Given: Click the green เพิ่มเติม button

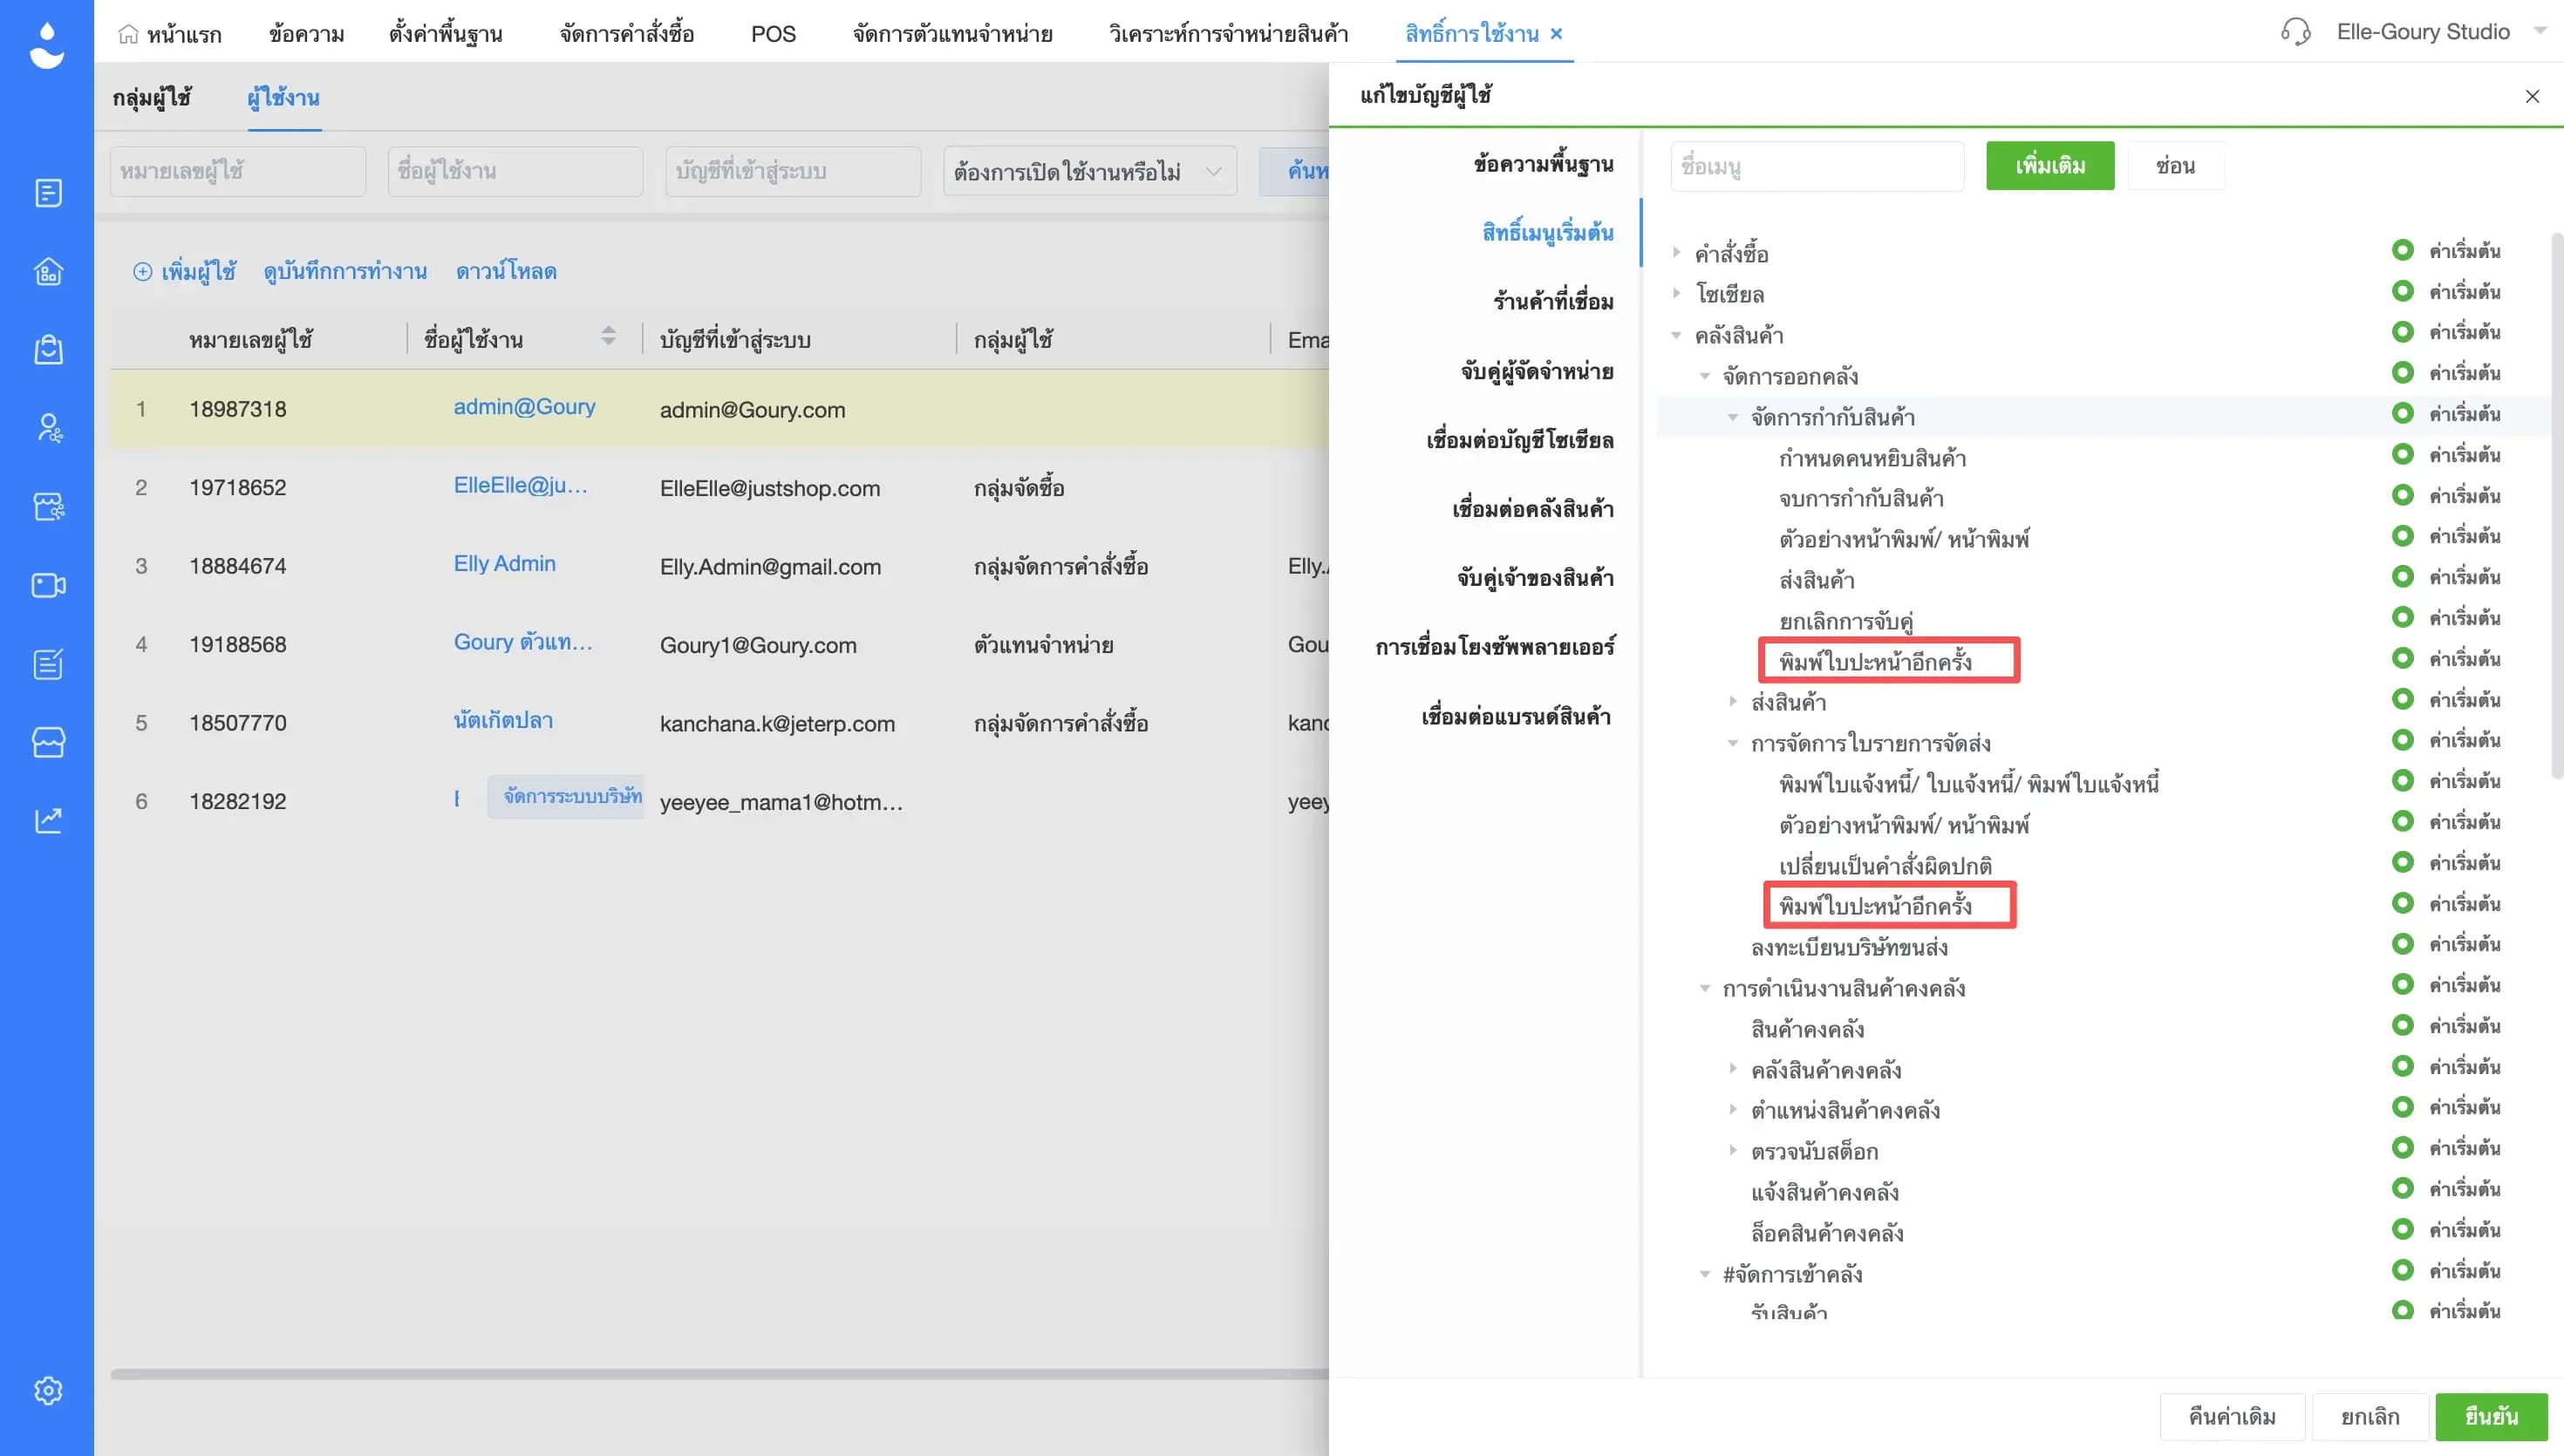Looking at the screenshot, I should [2050, 166].
